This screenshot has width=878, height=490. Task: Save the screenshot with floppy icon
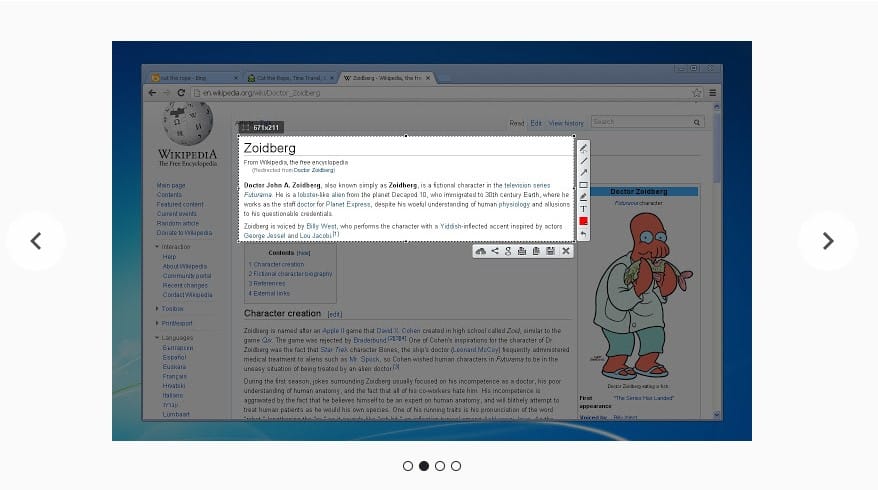tap(550, 251)
